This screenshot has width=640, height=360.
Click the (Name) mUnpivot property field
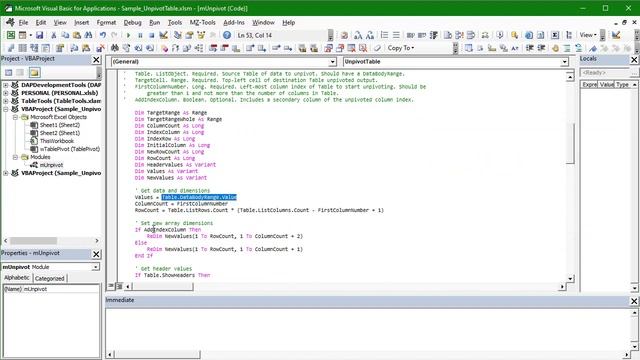point(51,289)
